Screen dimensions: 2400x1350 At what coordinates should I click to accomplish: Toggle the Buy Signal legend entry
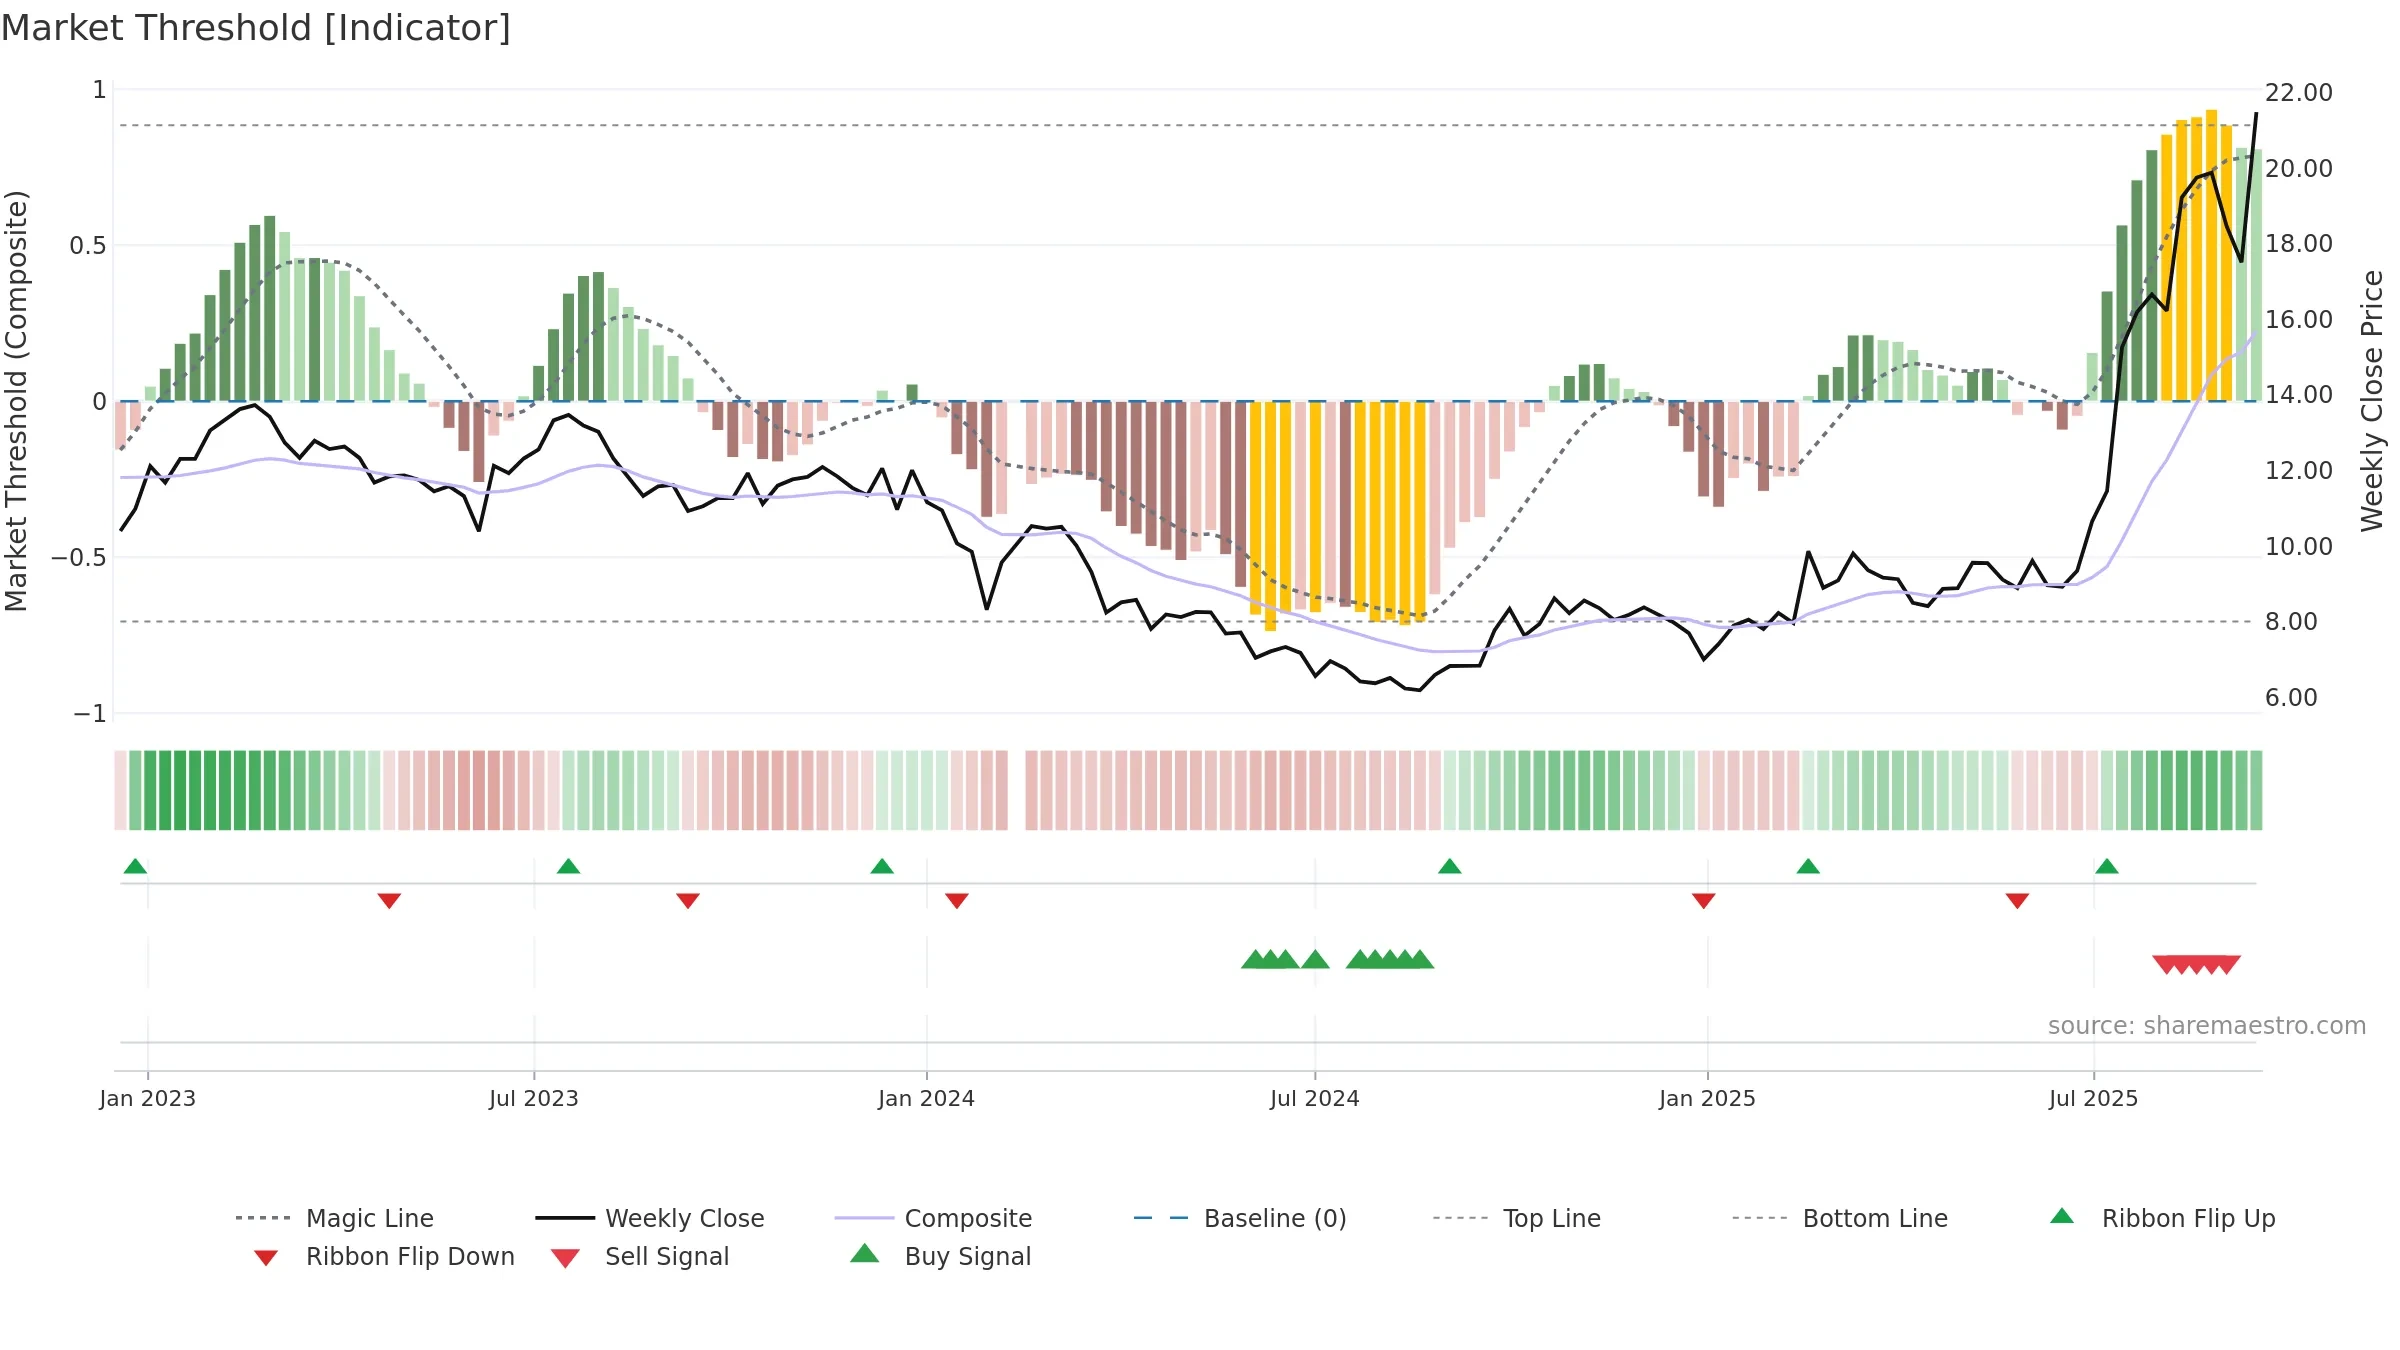click(x=940, y=1256)
